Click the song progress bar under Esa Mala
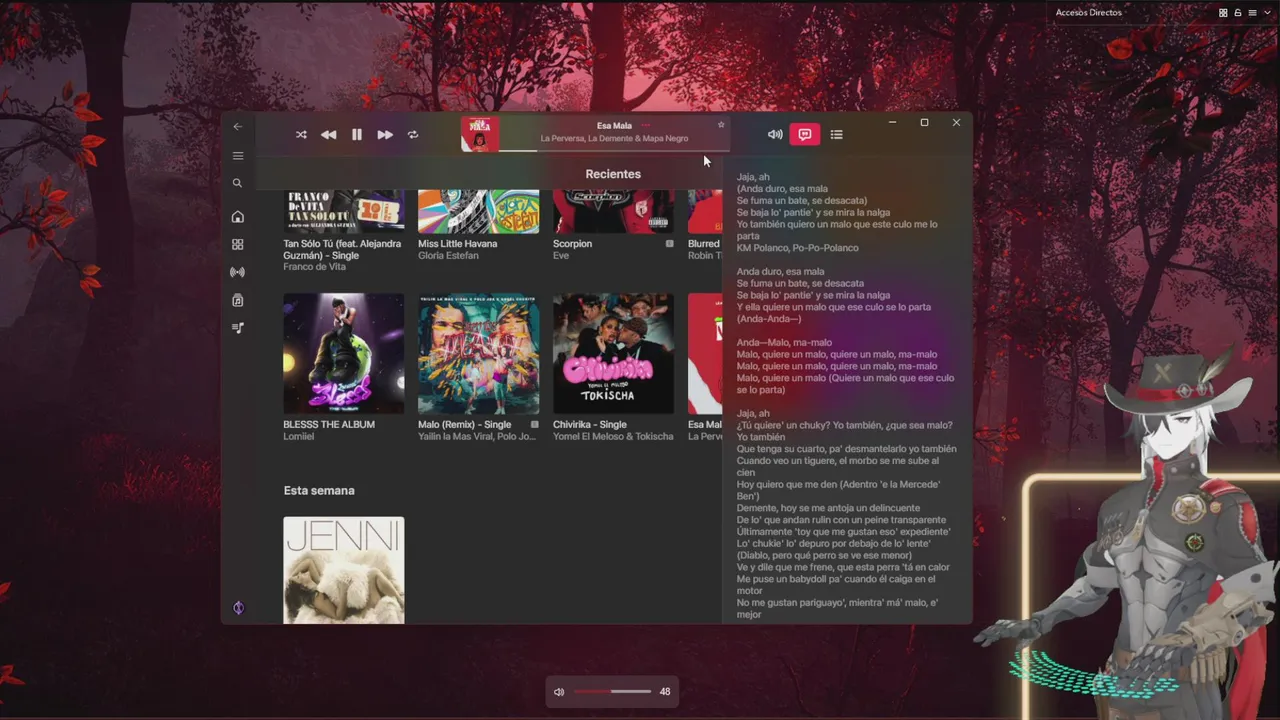Viewport: 1280px width, 720px height. click(615, 150)
